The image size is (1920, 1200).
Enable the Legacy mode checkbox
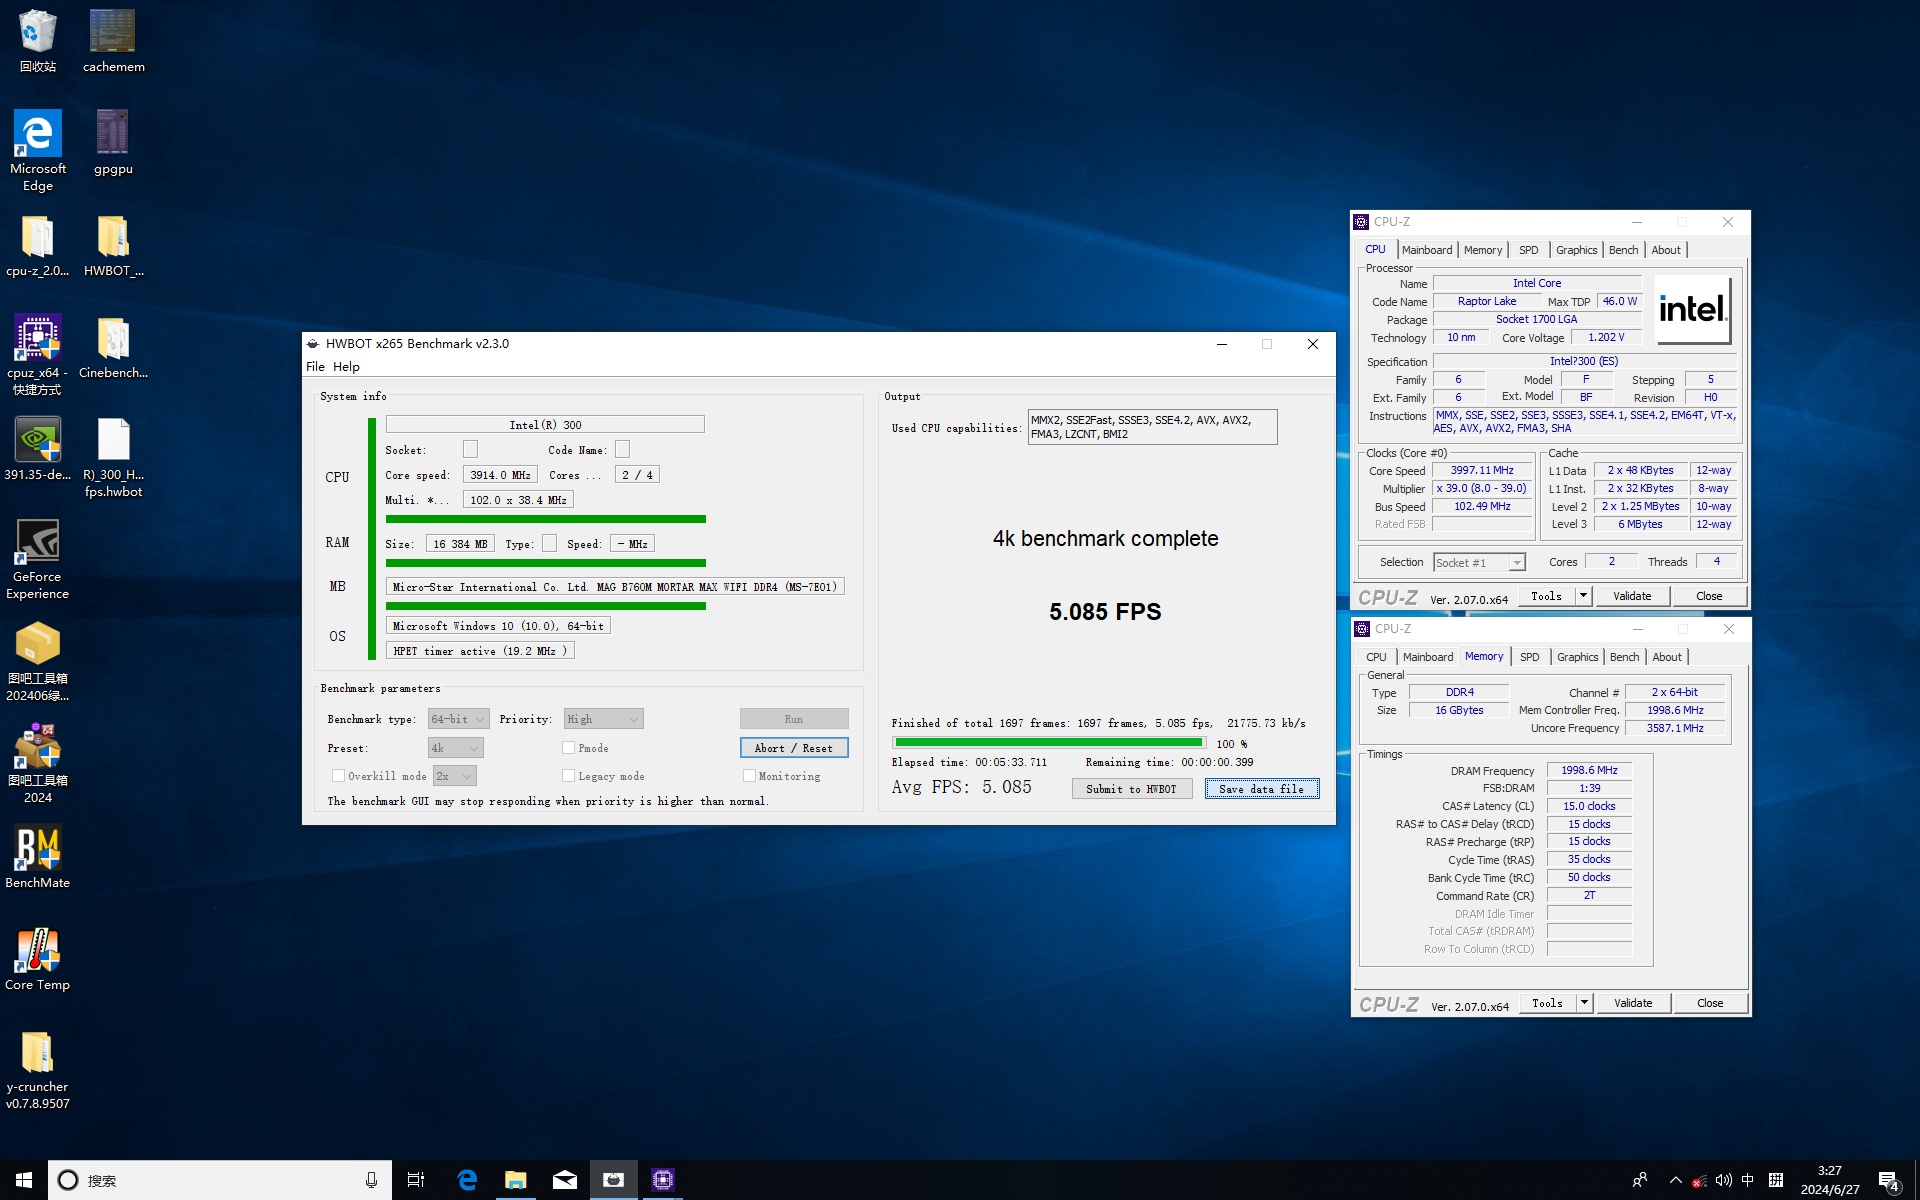pos(568,776)
